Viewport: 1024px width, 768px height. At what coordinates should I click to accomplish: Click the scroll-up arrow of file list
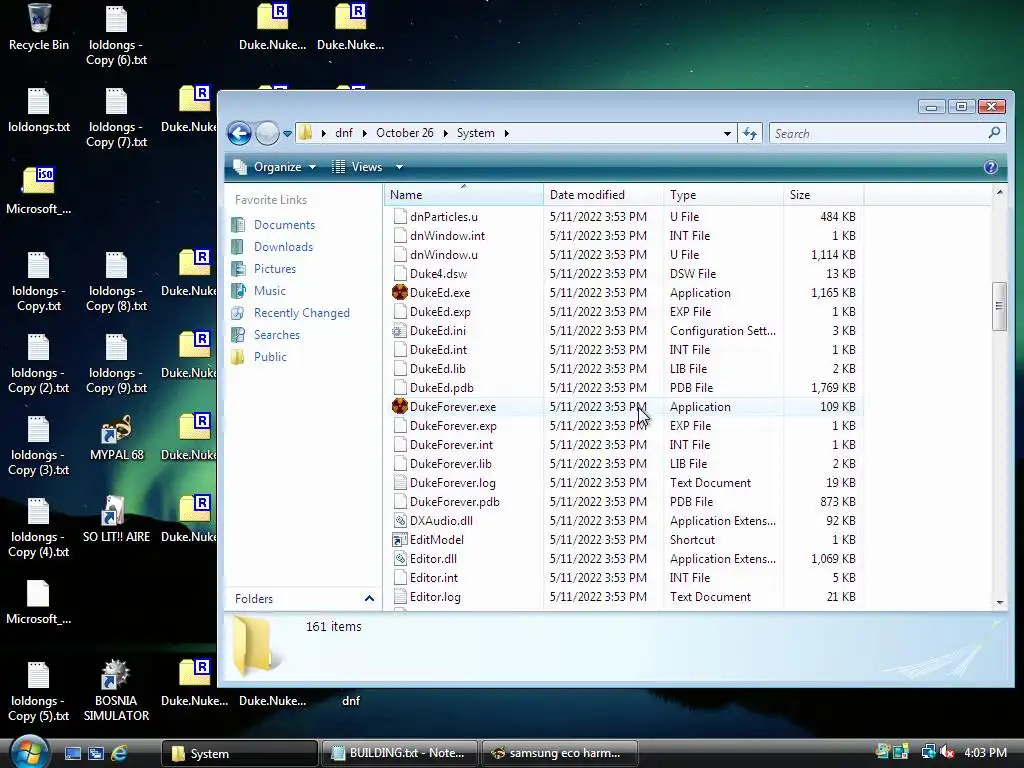(999, 192)
